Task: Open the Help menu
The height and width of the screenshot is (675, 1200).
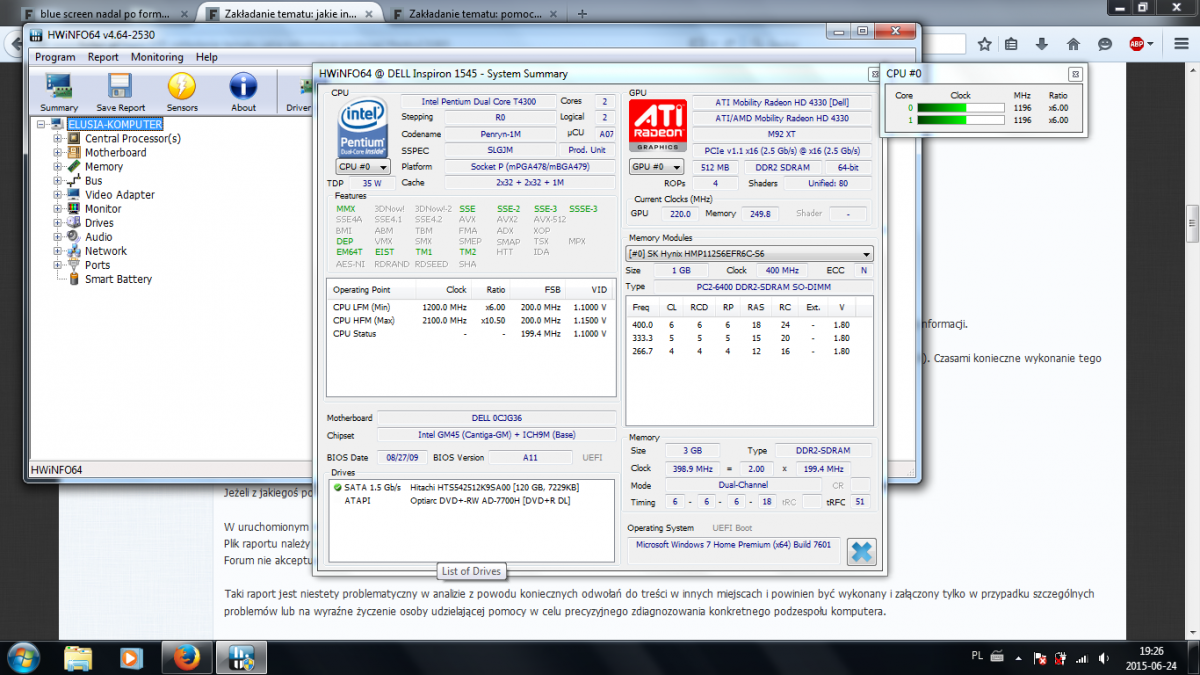Action: coord(207,57)
